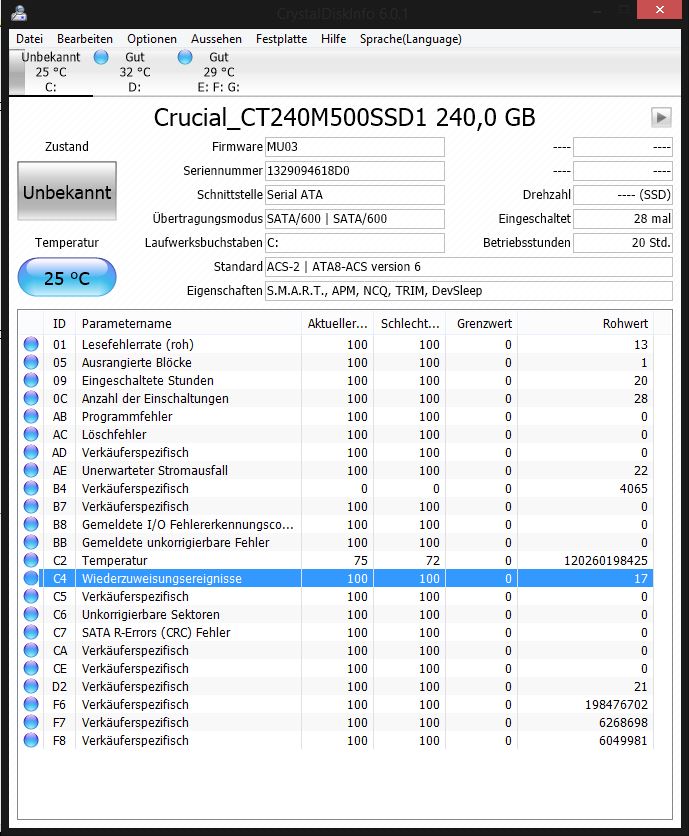Select the Wiederzuweisungsereignisse row text
Screen dimensions: 689x836
pos(162,578)
